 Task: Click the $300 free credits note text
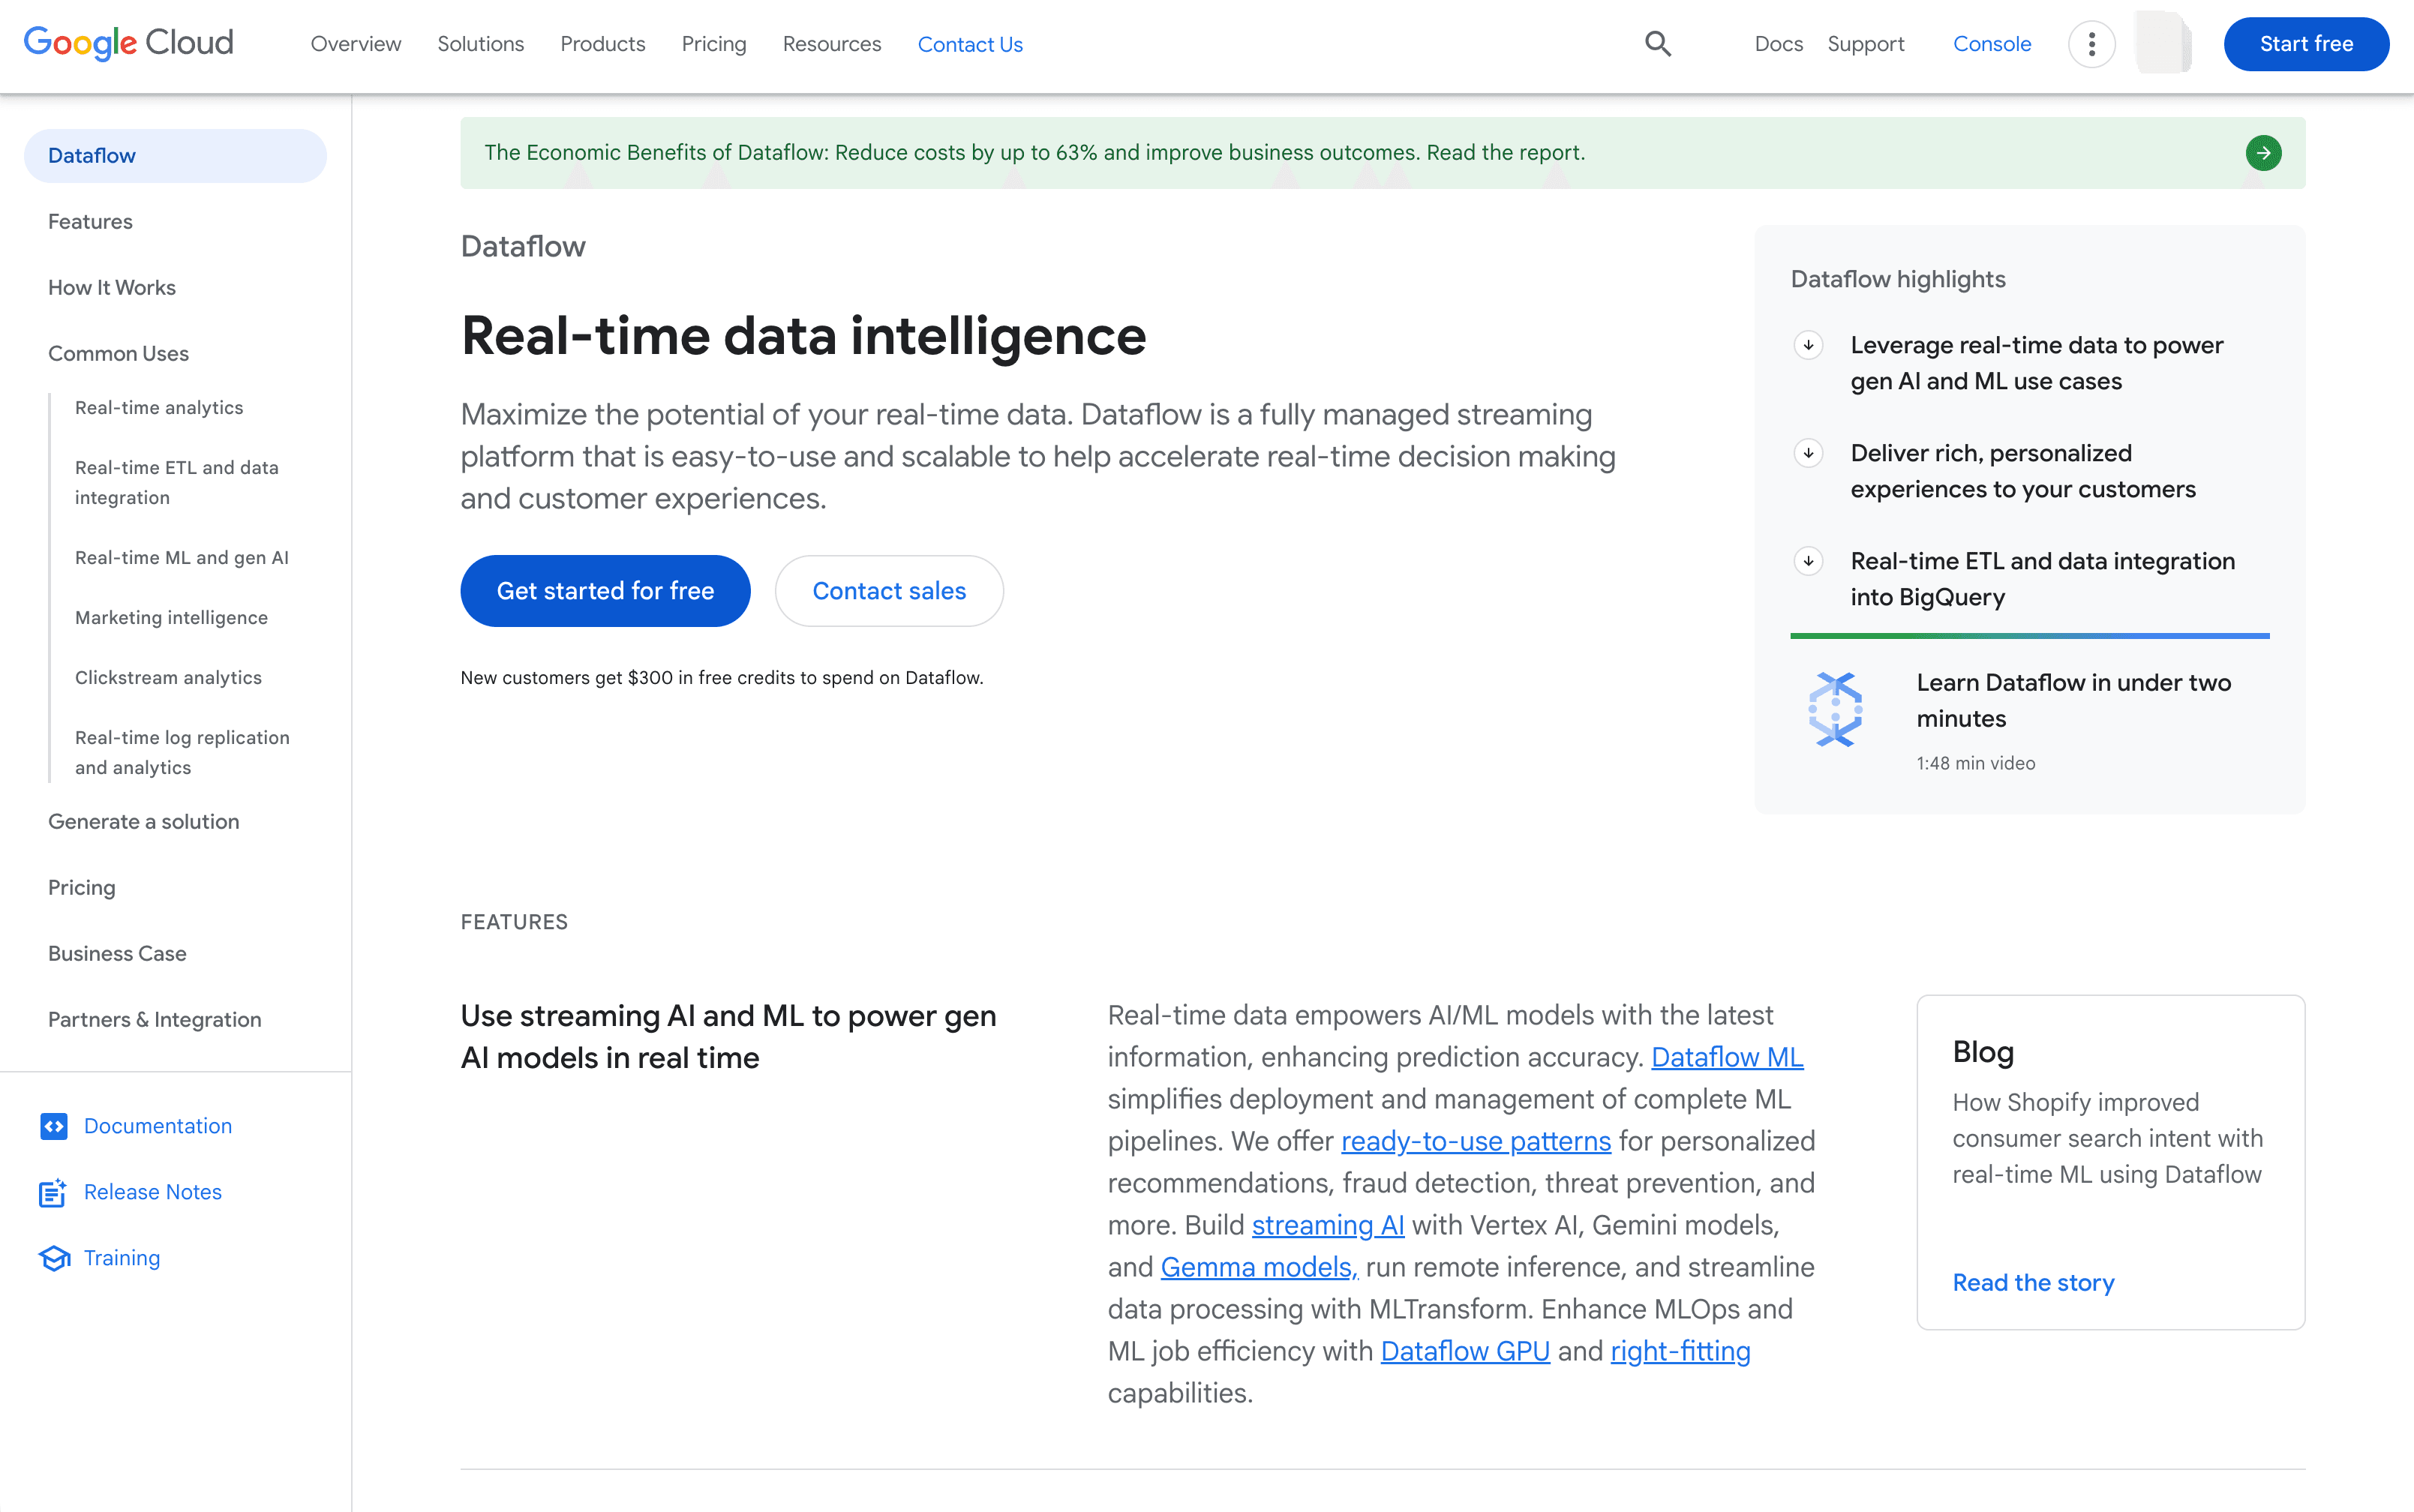pos(722,678)
